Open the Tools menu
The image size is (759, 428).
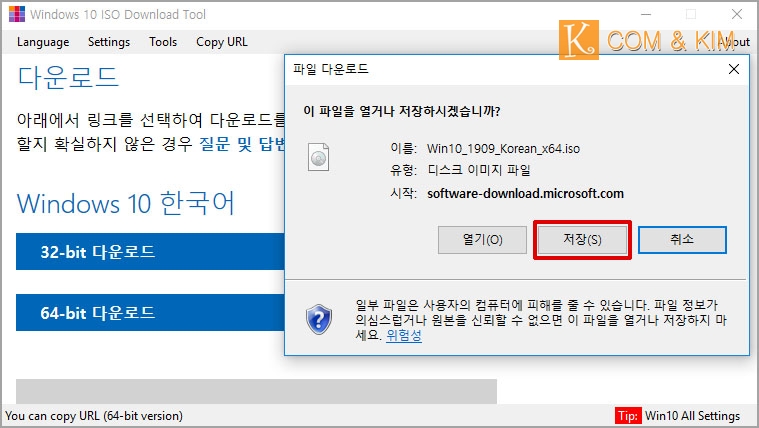163,42
